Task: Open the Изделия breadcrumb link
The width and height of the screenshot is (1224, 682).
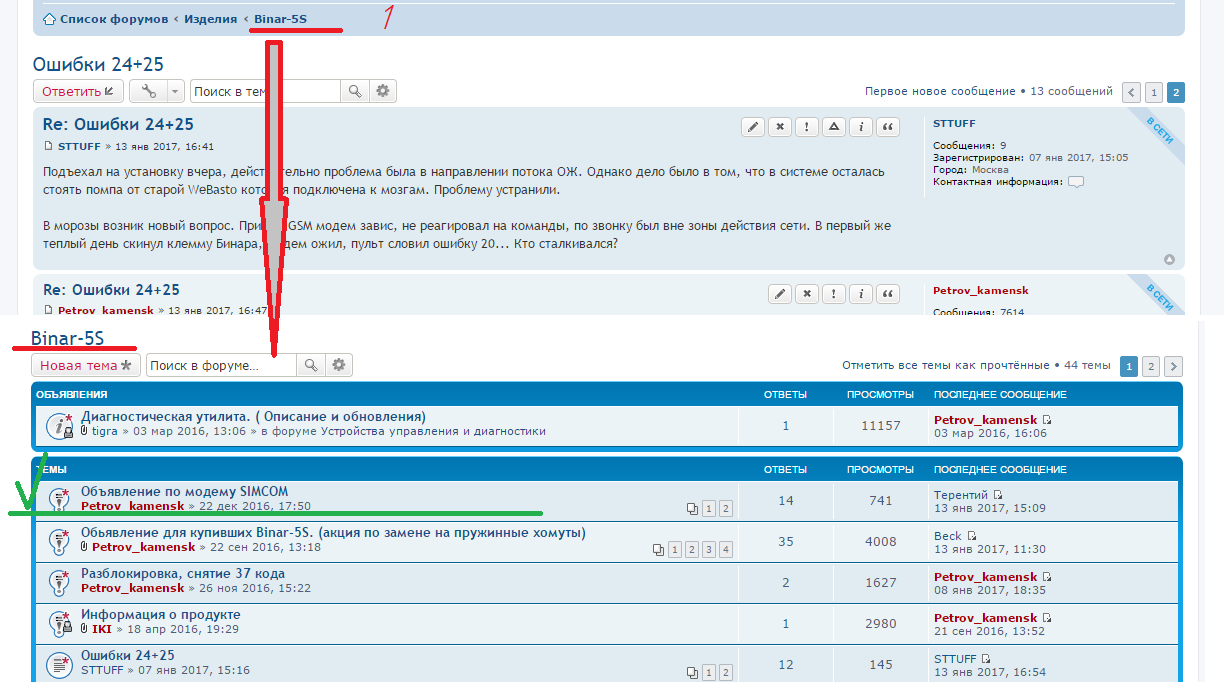Action: [211, 19]
